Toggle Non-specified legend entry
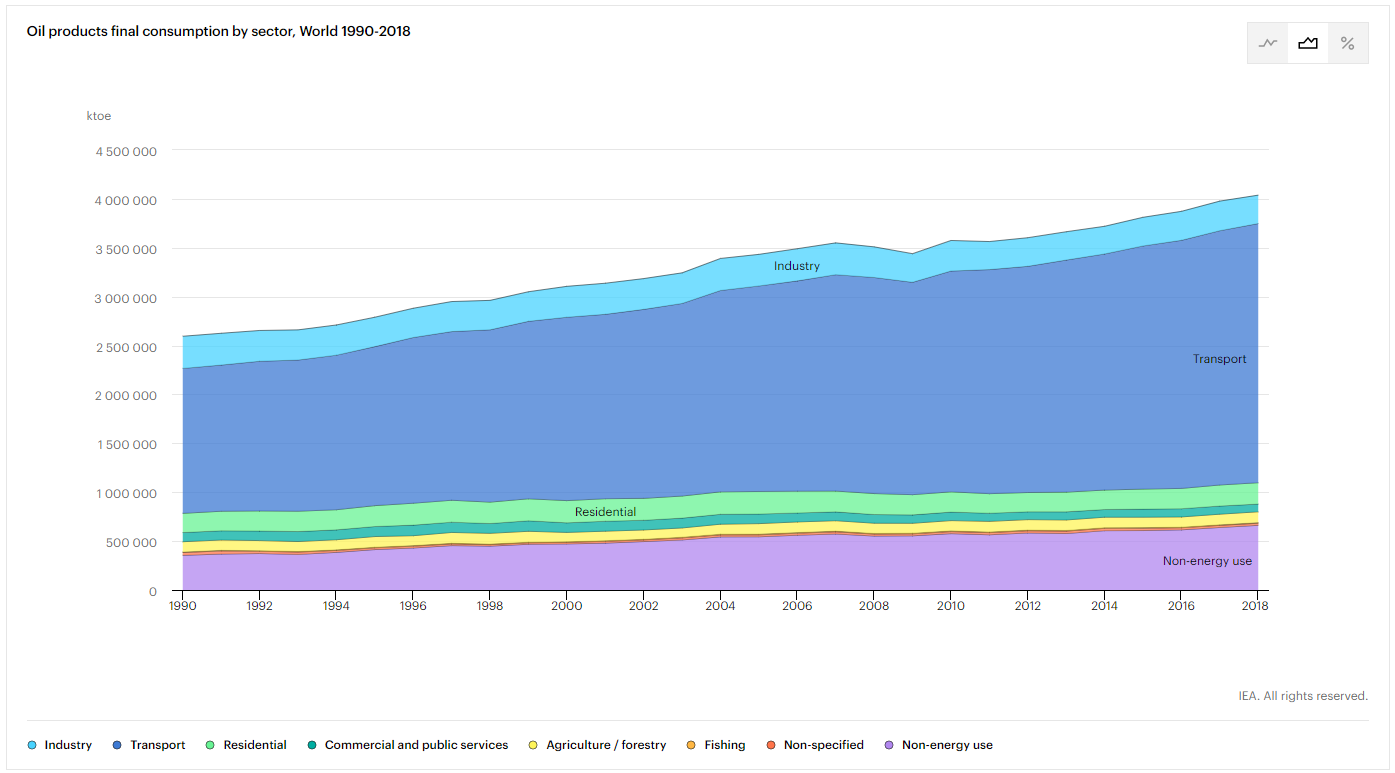Viewport: 1395px width, 773px height. [x=815, y=745]
